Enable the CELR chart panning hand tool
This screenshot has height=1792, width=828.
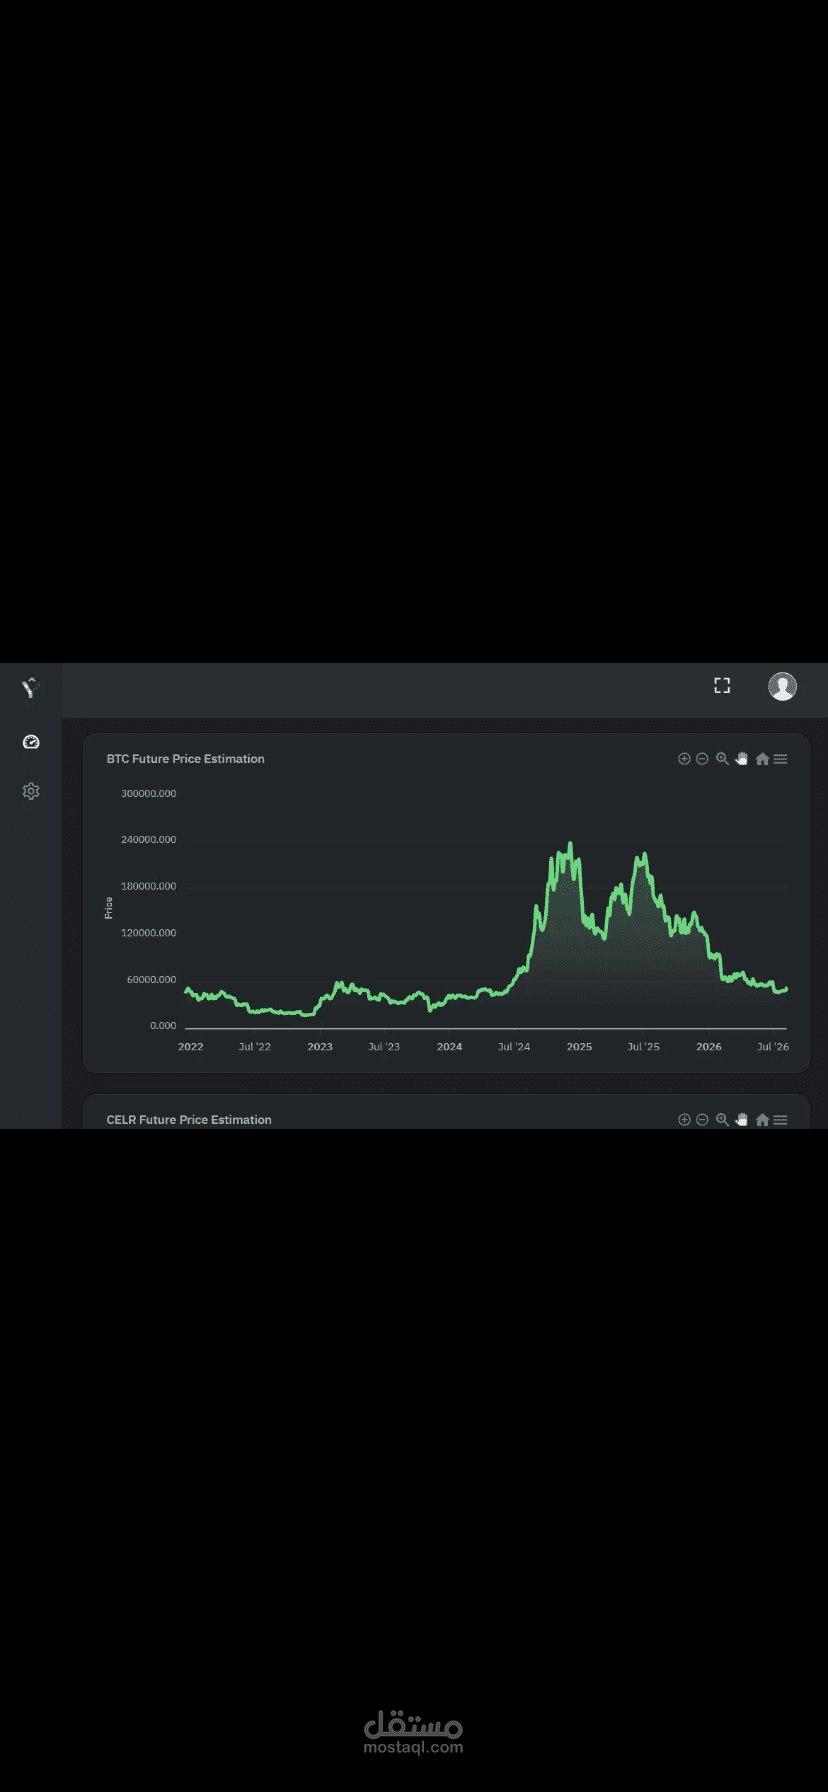(742, 1120)
